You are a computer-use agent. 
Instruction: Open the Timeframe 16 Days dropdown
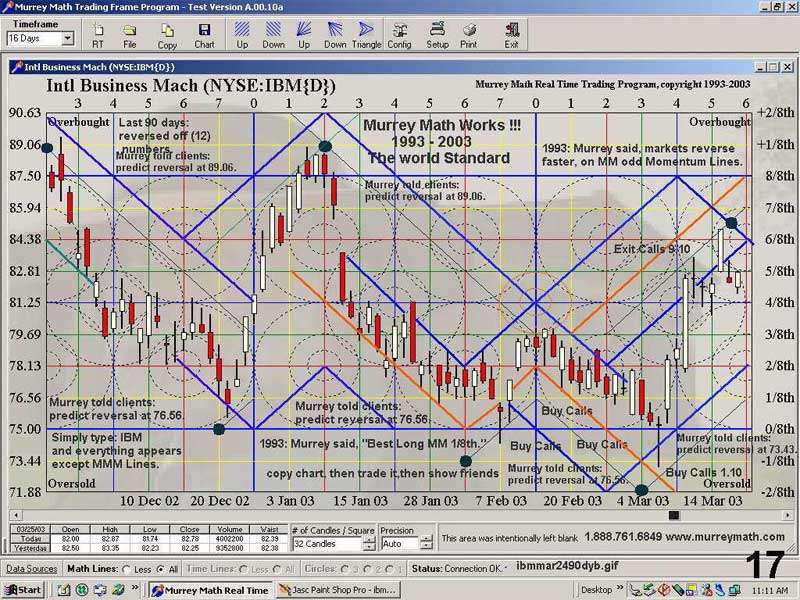click(x=67, y=38)
